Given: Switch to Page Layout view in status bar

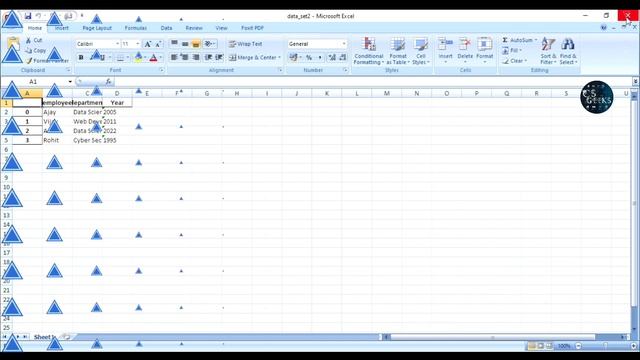Looking at the screenshot, I should pyautogui.click(x=540, y=346).
